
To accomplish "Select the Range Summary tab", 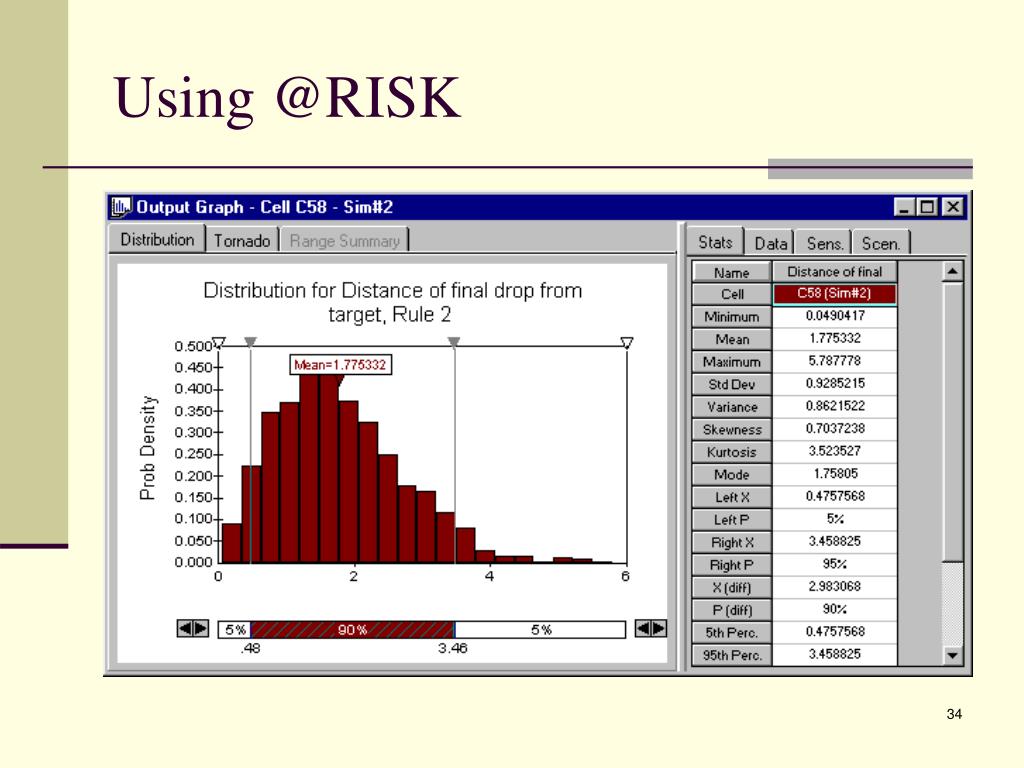I will coord(344,241).
